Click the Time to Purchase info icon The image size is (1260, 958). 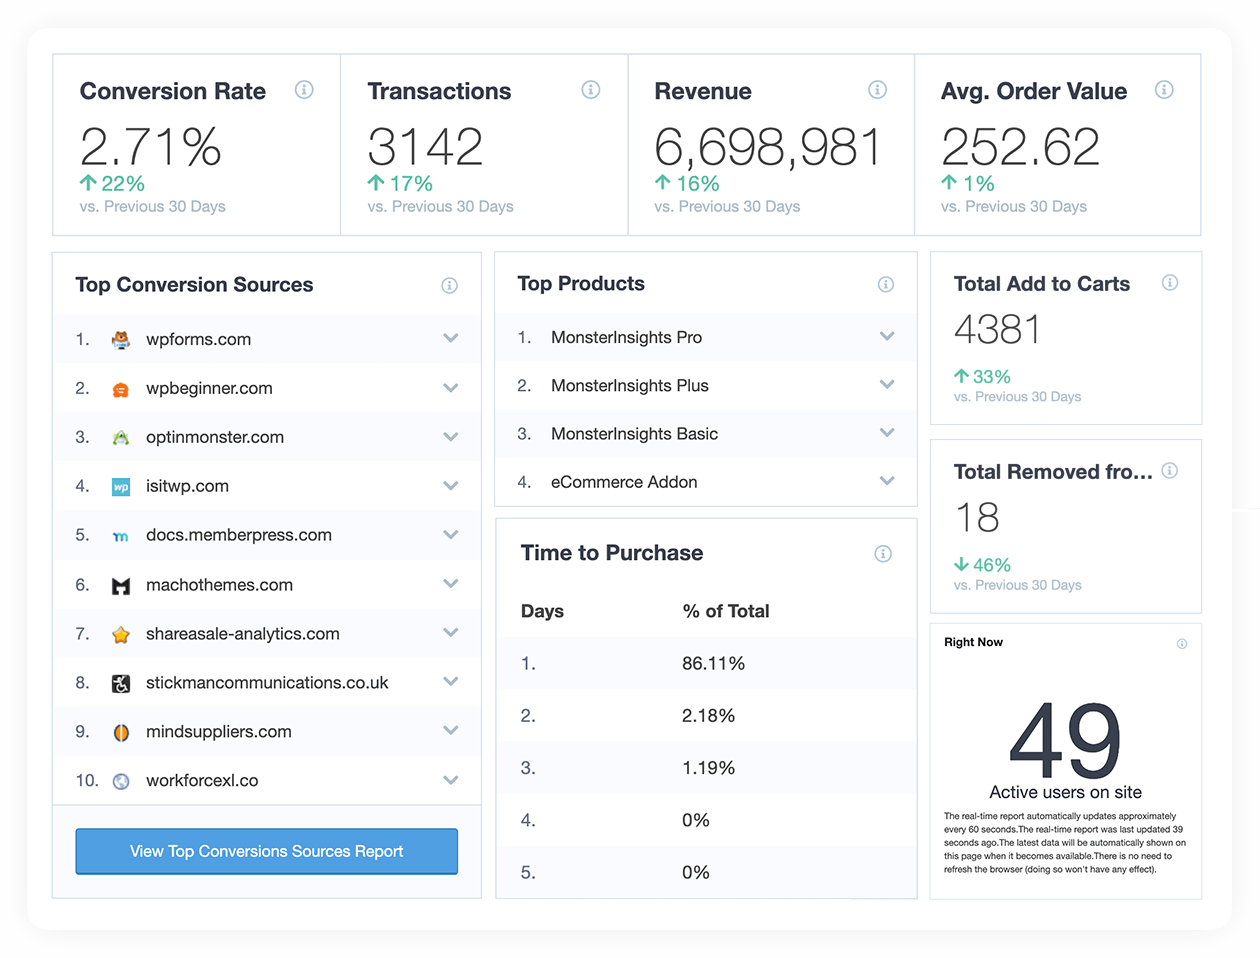[x=883, y=553]
